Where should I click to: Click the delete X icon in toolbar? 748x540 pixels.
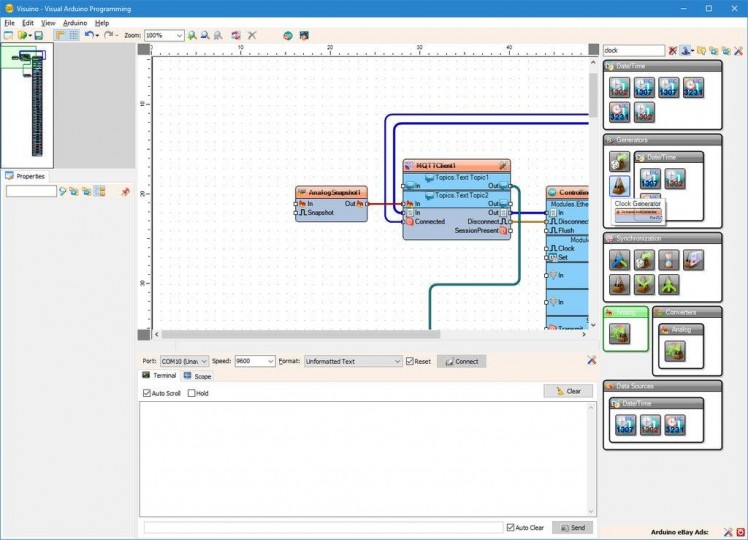click(x=252, y=35)
